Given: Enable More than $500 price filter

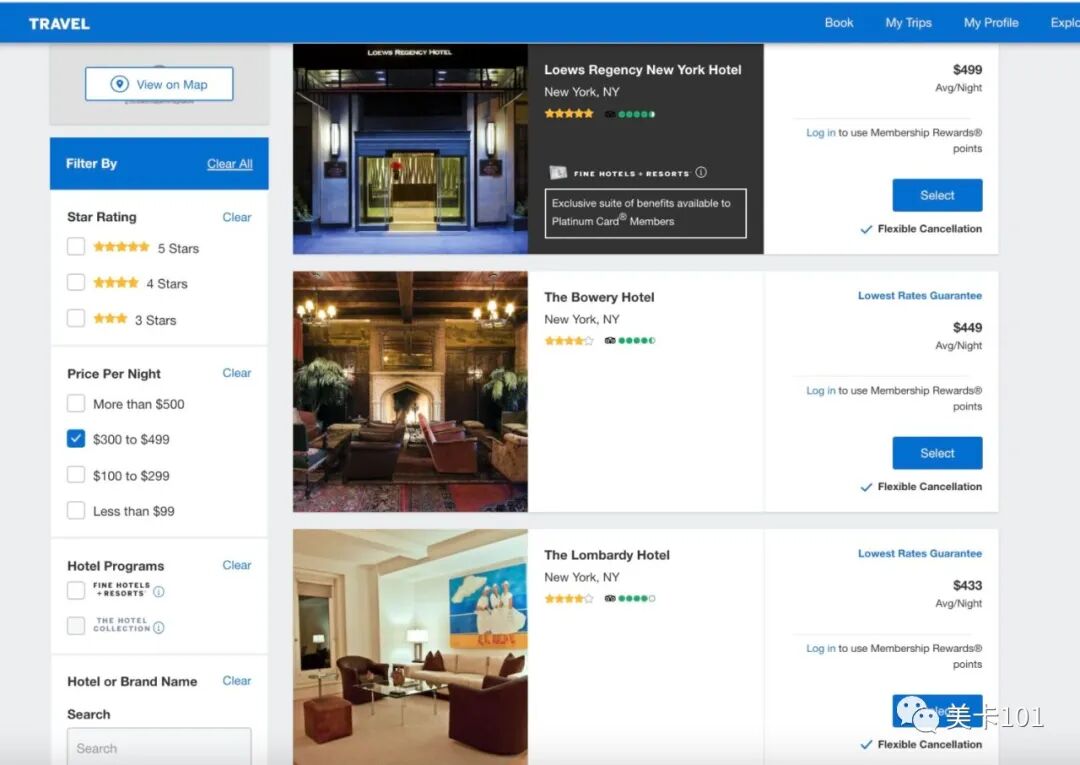Looking at the screenshot, I should (x=76, y=403).
